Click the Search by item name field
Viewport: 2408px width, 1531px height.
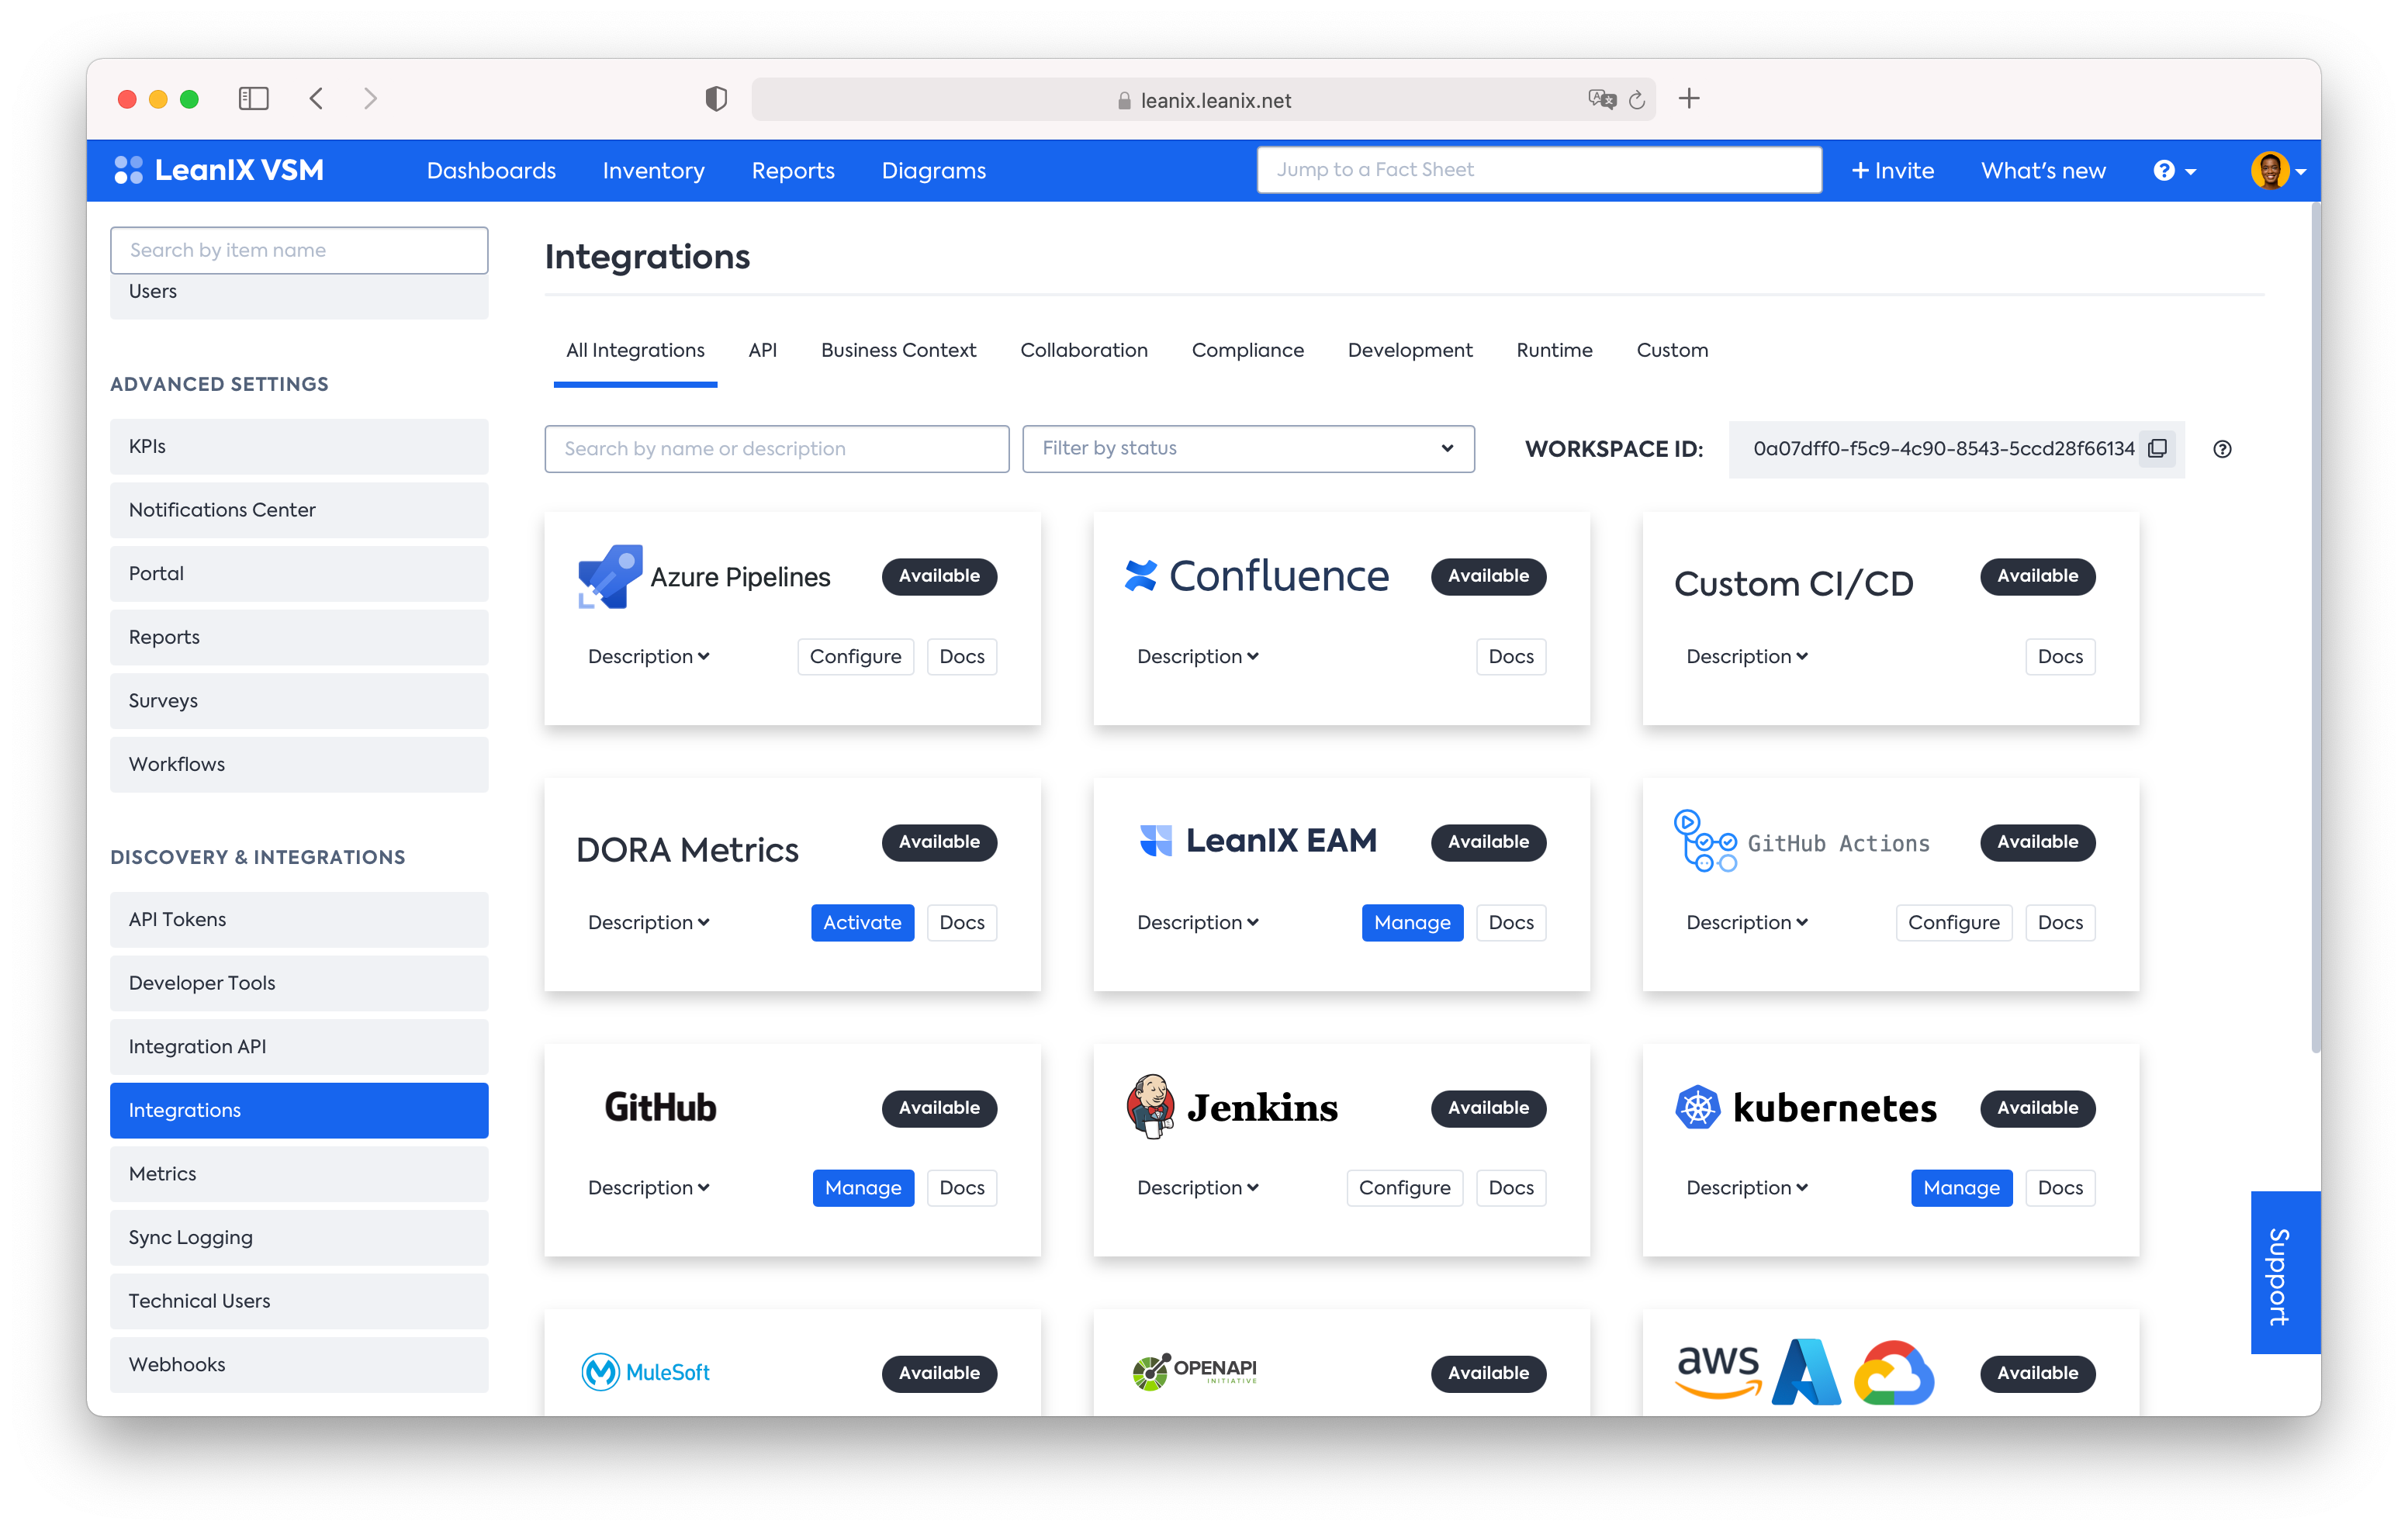click(299, 250)
